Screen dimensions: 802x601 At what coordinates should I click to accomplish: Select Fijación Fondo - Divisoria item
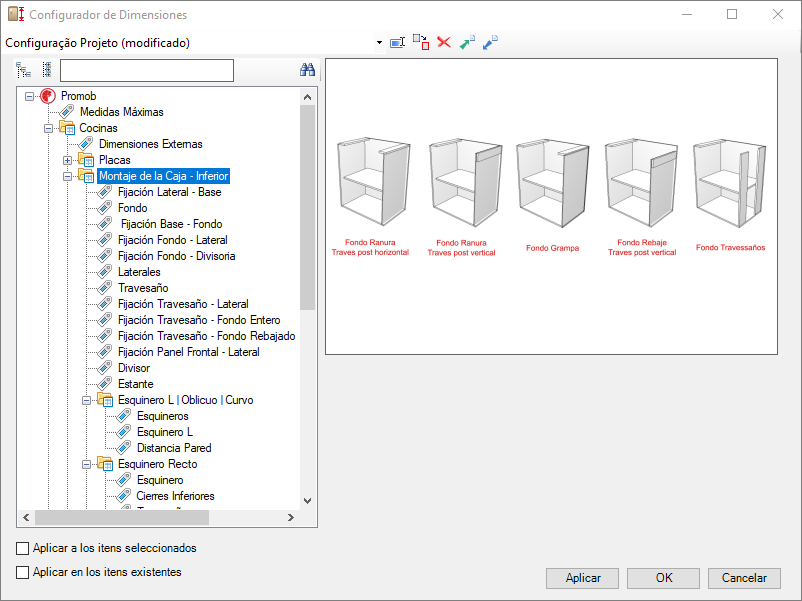(176, 256)
